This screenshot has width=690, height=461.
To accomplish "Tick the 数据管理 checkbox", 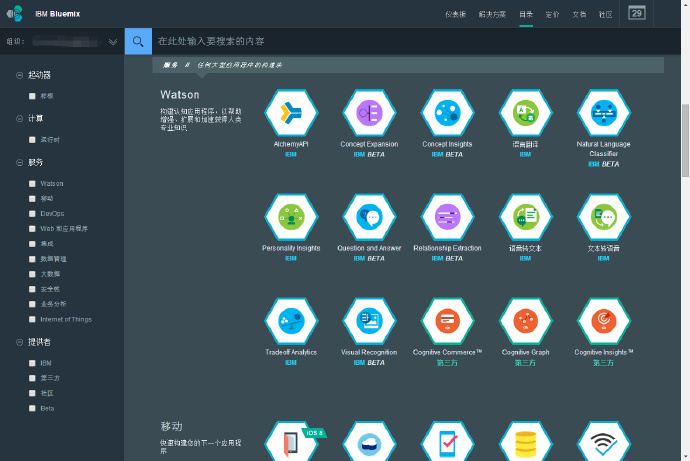I will 32,259.
